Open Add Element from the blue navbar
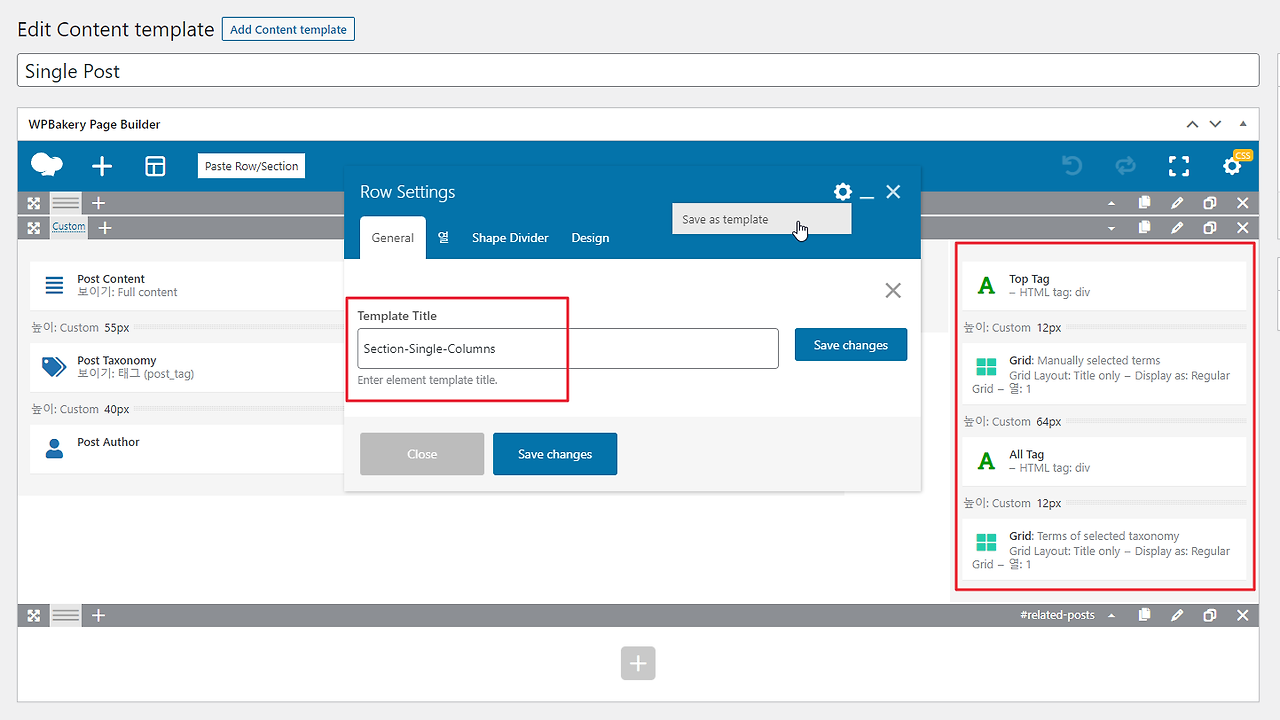 pyautogui.click(x=102, y=166)
